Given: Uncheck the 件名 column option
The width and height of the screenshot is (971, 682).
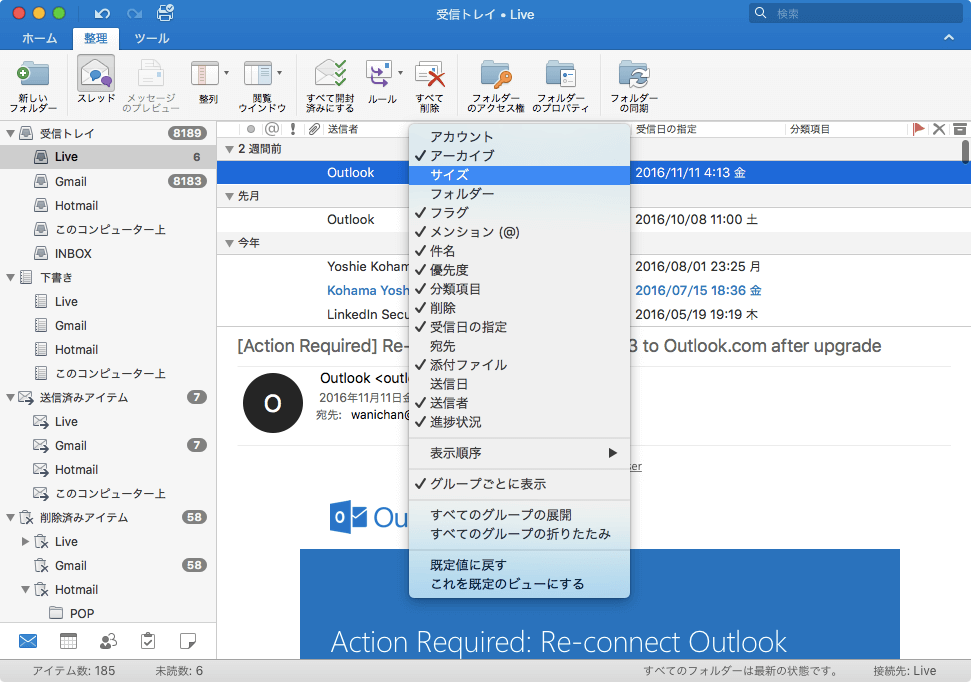Looking at the screenshot, I should click(x=519, y=251).
